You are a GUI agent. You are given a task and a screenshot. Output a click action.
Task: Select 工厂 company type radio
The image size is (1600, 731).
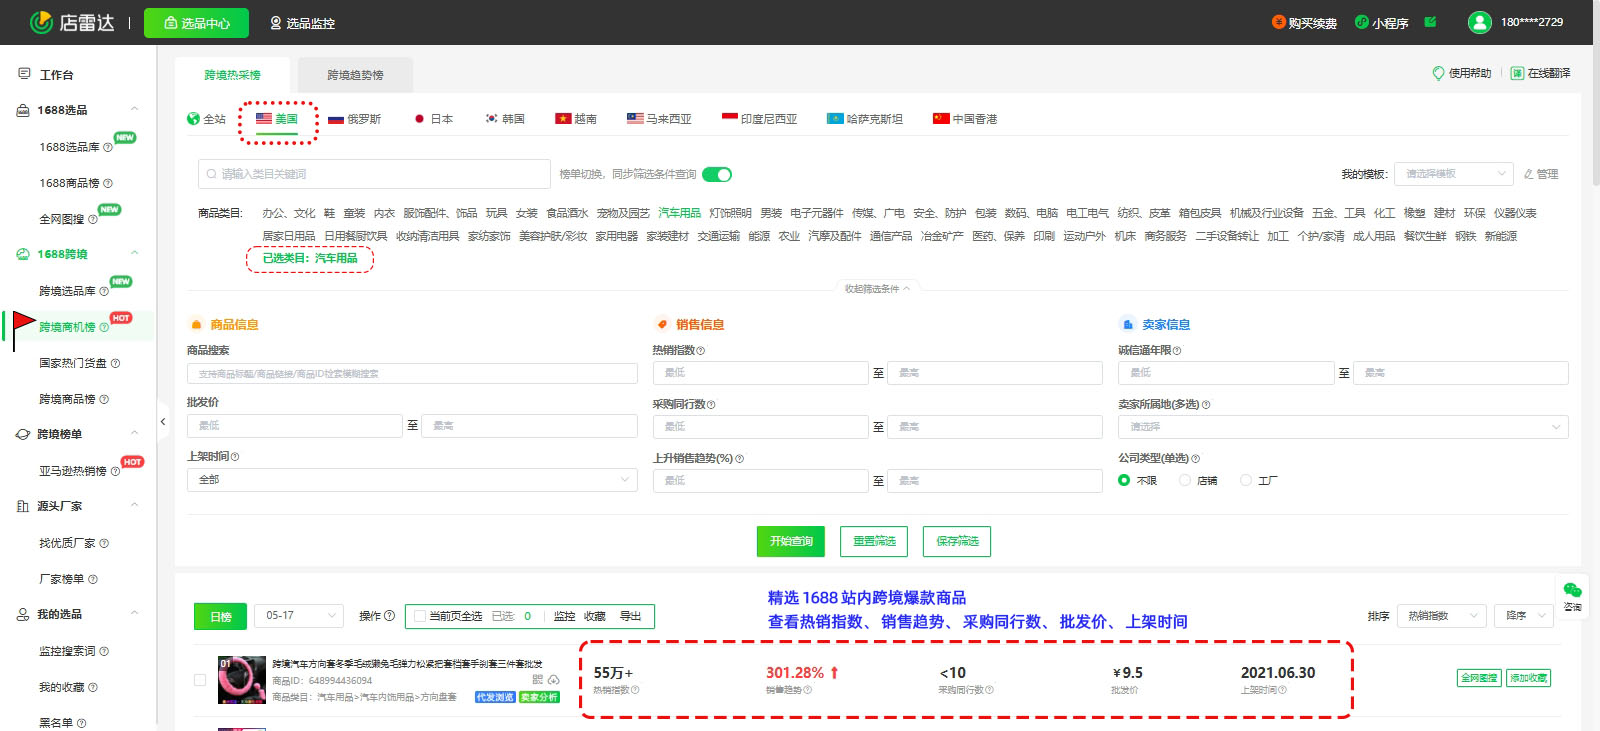tap(1246, 480)
